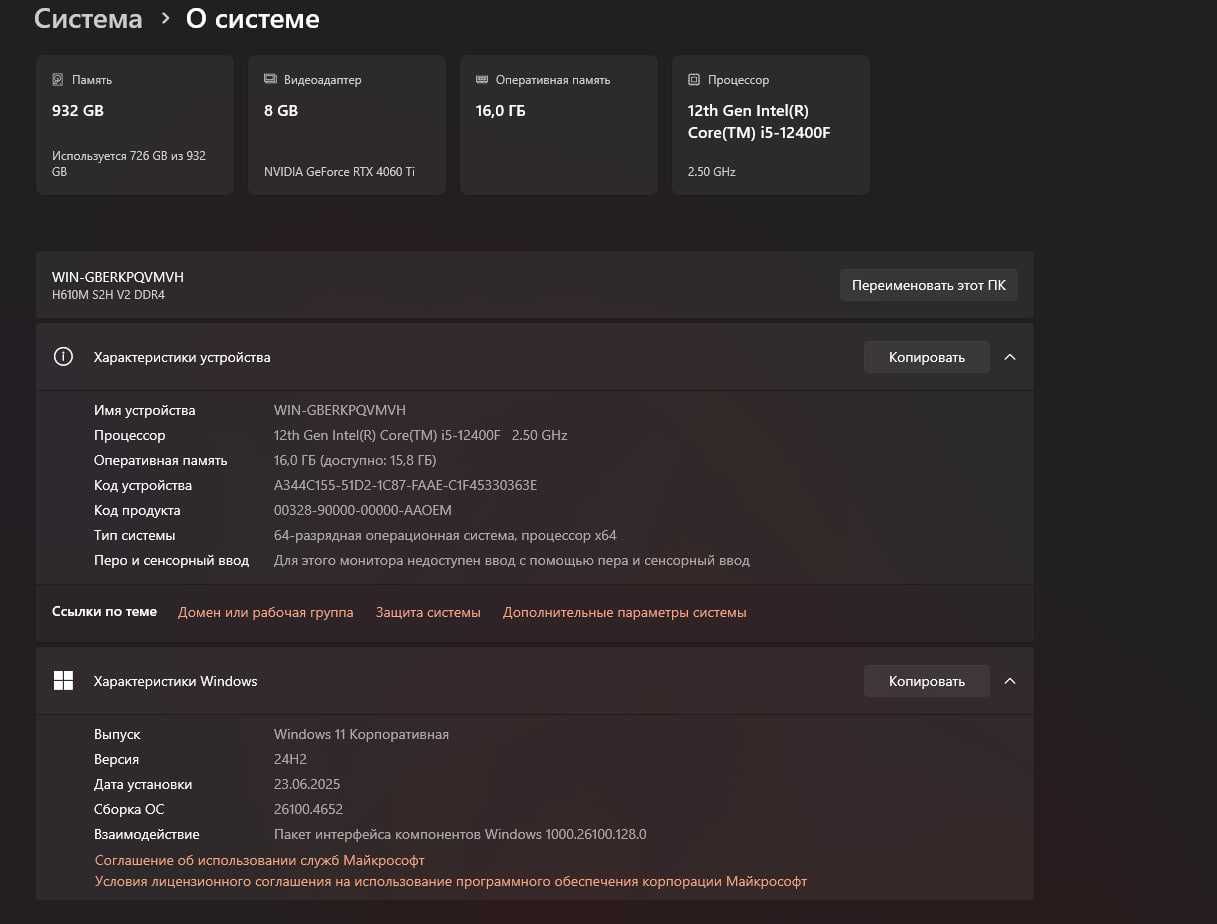The width and height of the screenshot is (1217, 924).
Task: Click the Пакет интерфейса компонентов Windows value
Action: (460, 834)
